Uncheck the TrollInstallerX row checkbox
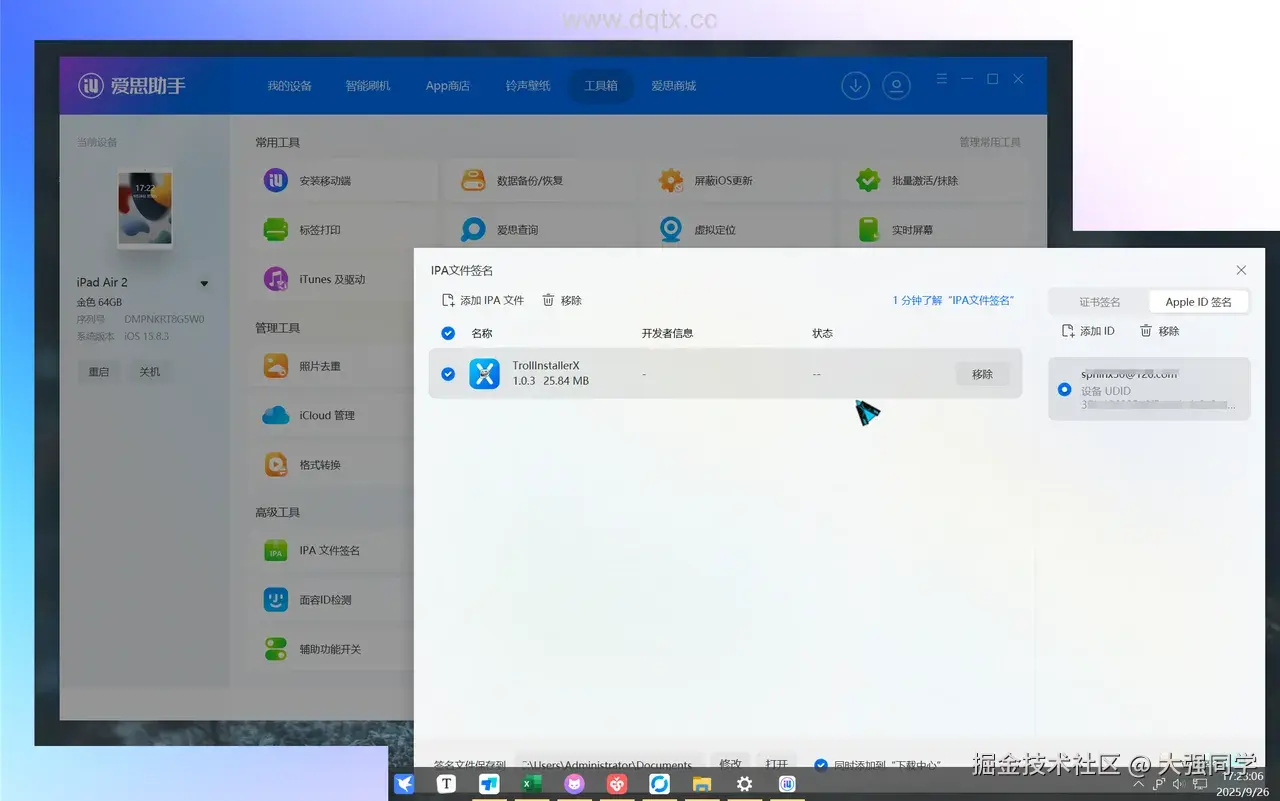 pyautogui.click(x=448, y=374)
